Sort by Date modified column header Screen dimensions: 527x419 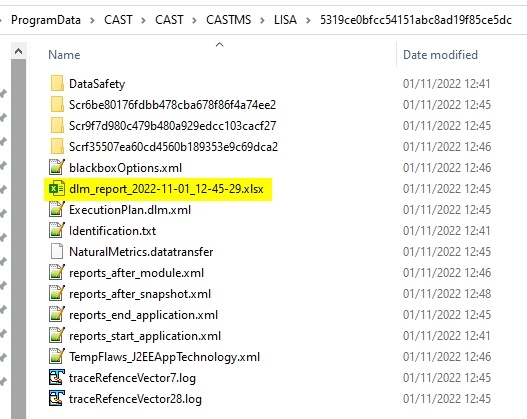pos(440,55)
